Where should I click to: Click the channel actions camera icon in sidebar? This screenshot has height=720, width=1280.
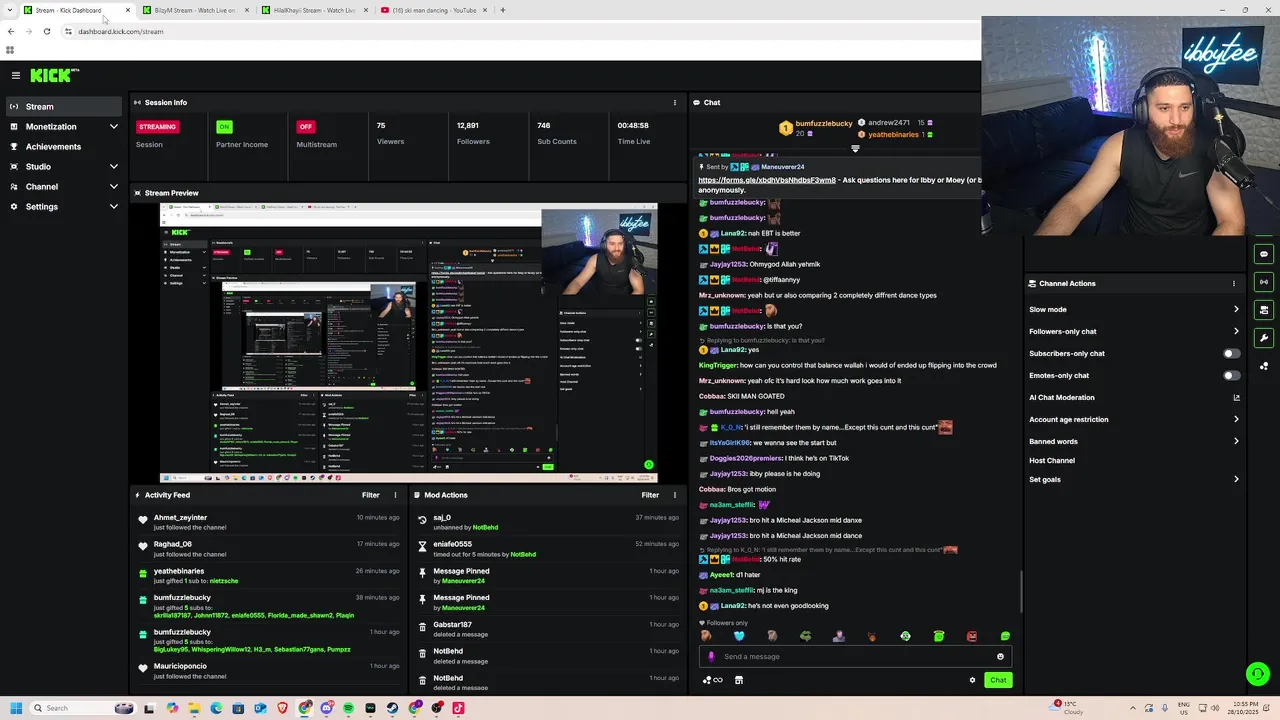1264,310
